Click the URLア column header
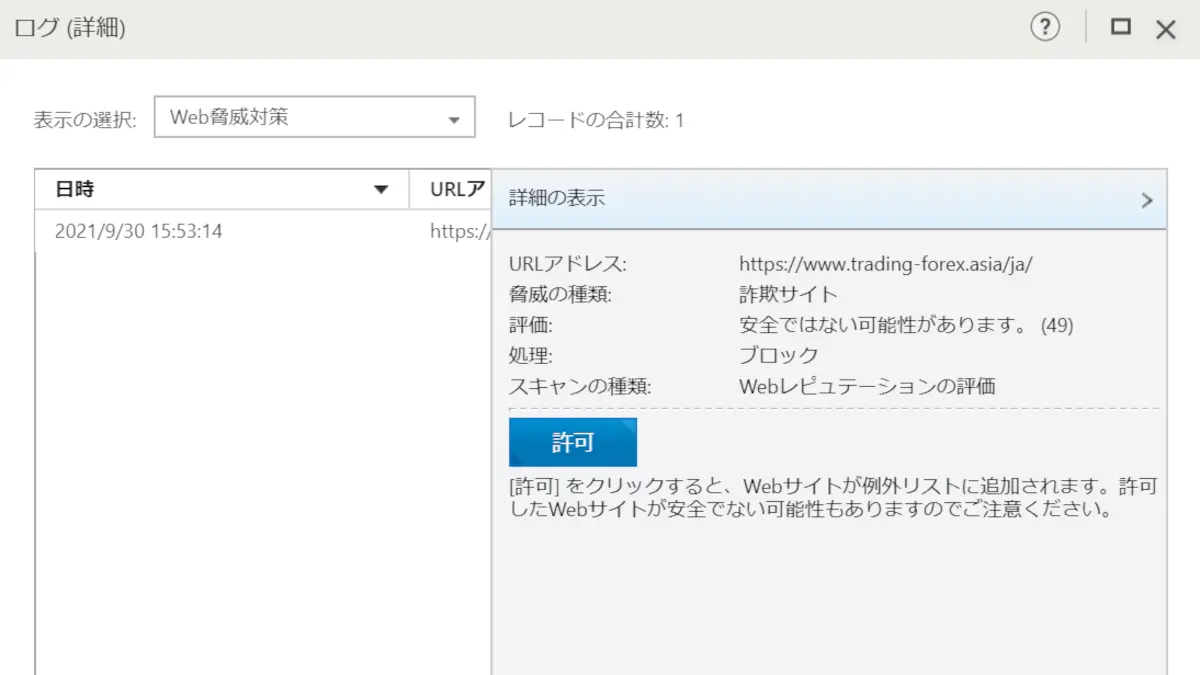Image resolution: width=1200 pixels, height=675 pixels. (450, 189)
